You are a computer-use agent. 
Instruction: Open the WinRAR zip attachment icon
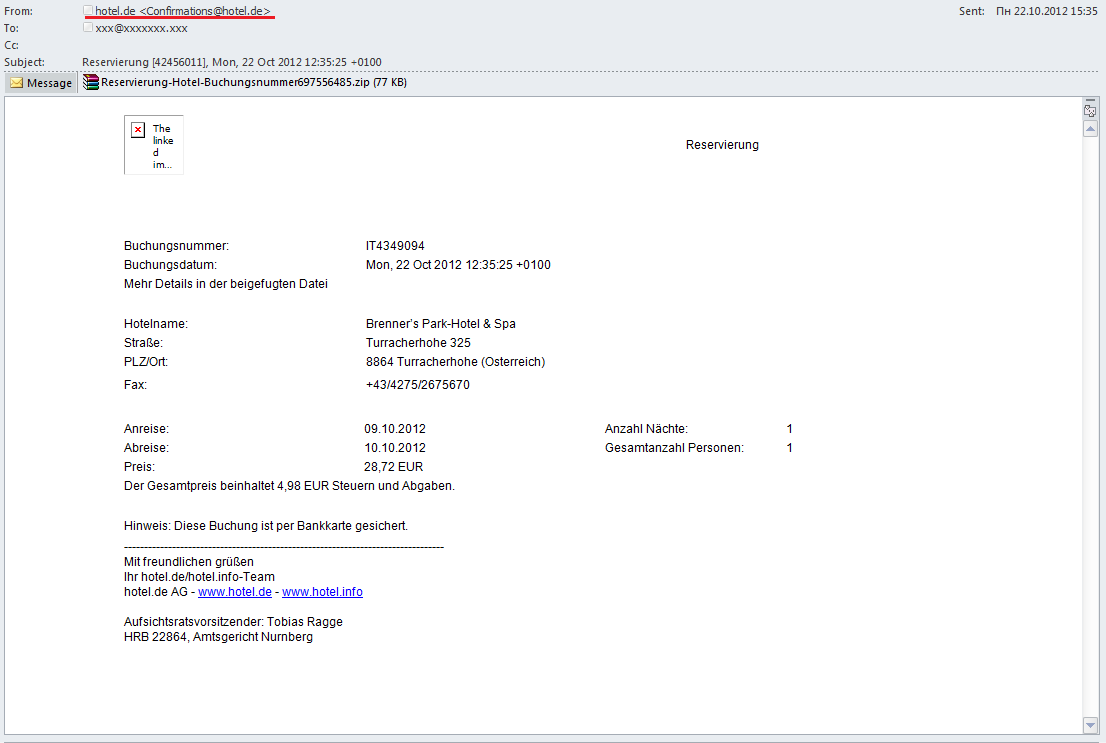click(91, 83)
